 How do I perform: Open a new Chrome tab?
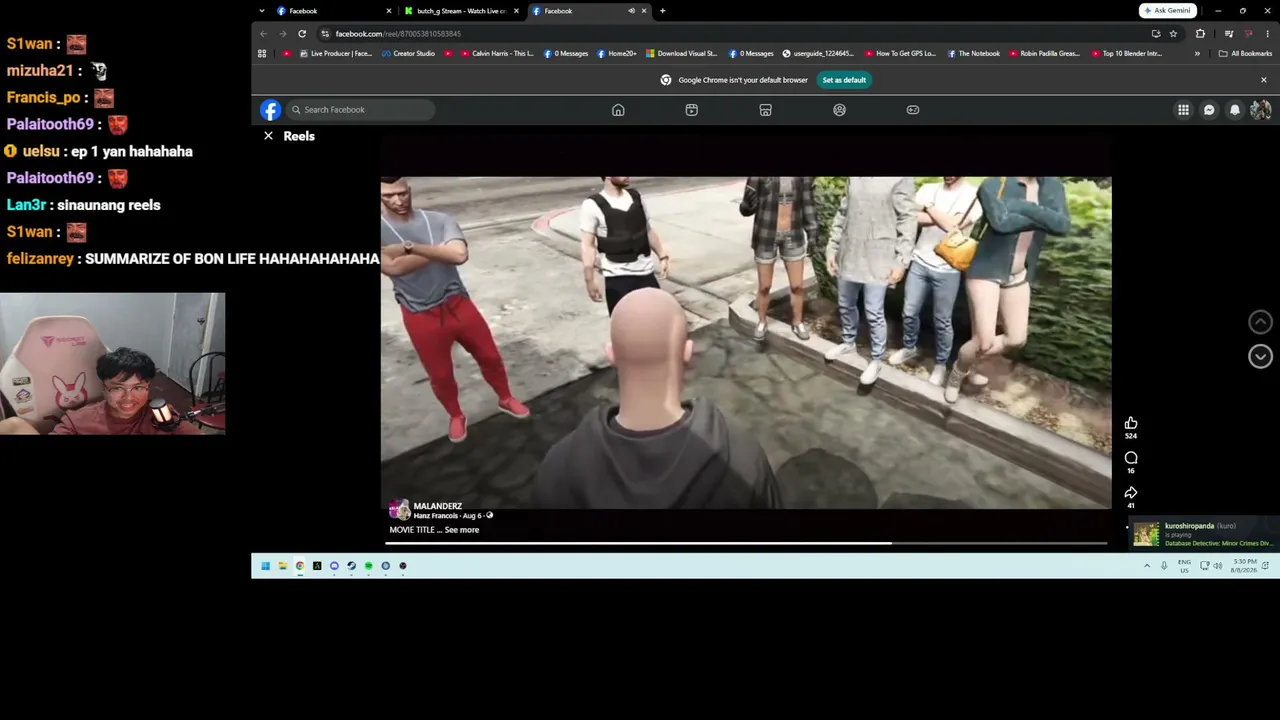[x=662, y=11]
